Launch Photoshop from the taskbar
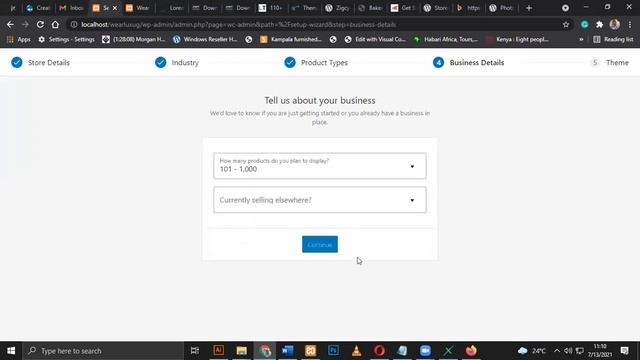This screenshot has width=640, height=360. click(x=333, y=351)
